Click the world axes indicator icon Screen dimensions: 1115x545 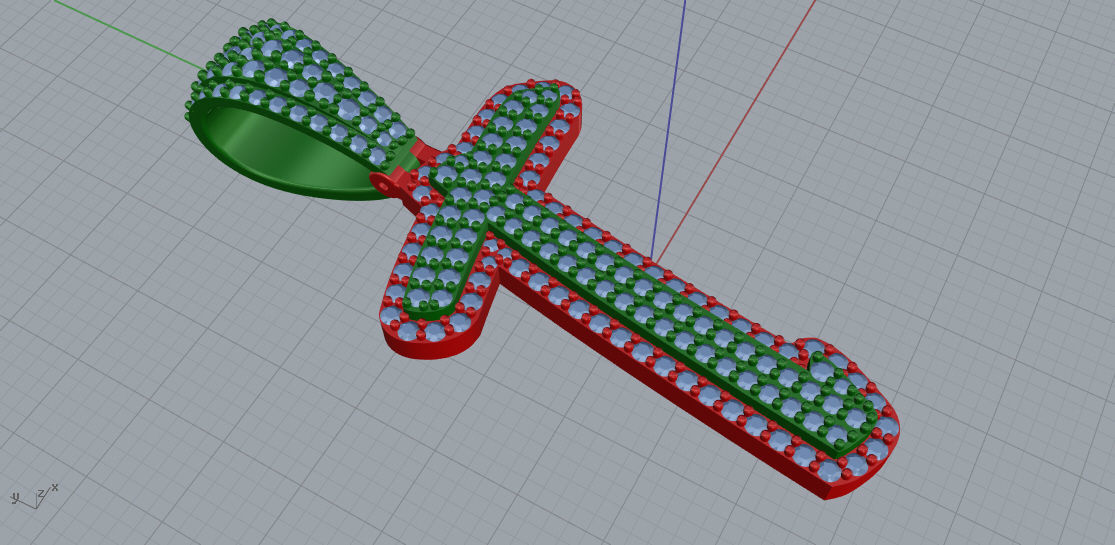point(33,497)
